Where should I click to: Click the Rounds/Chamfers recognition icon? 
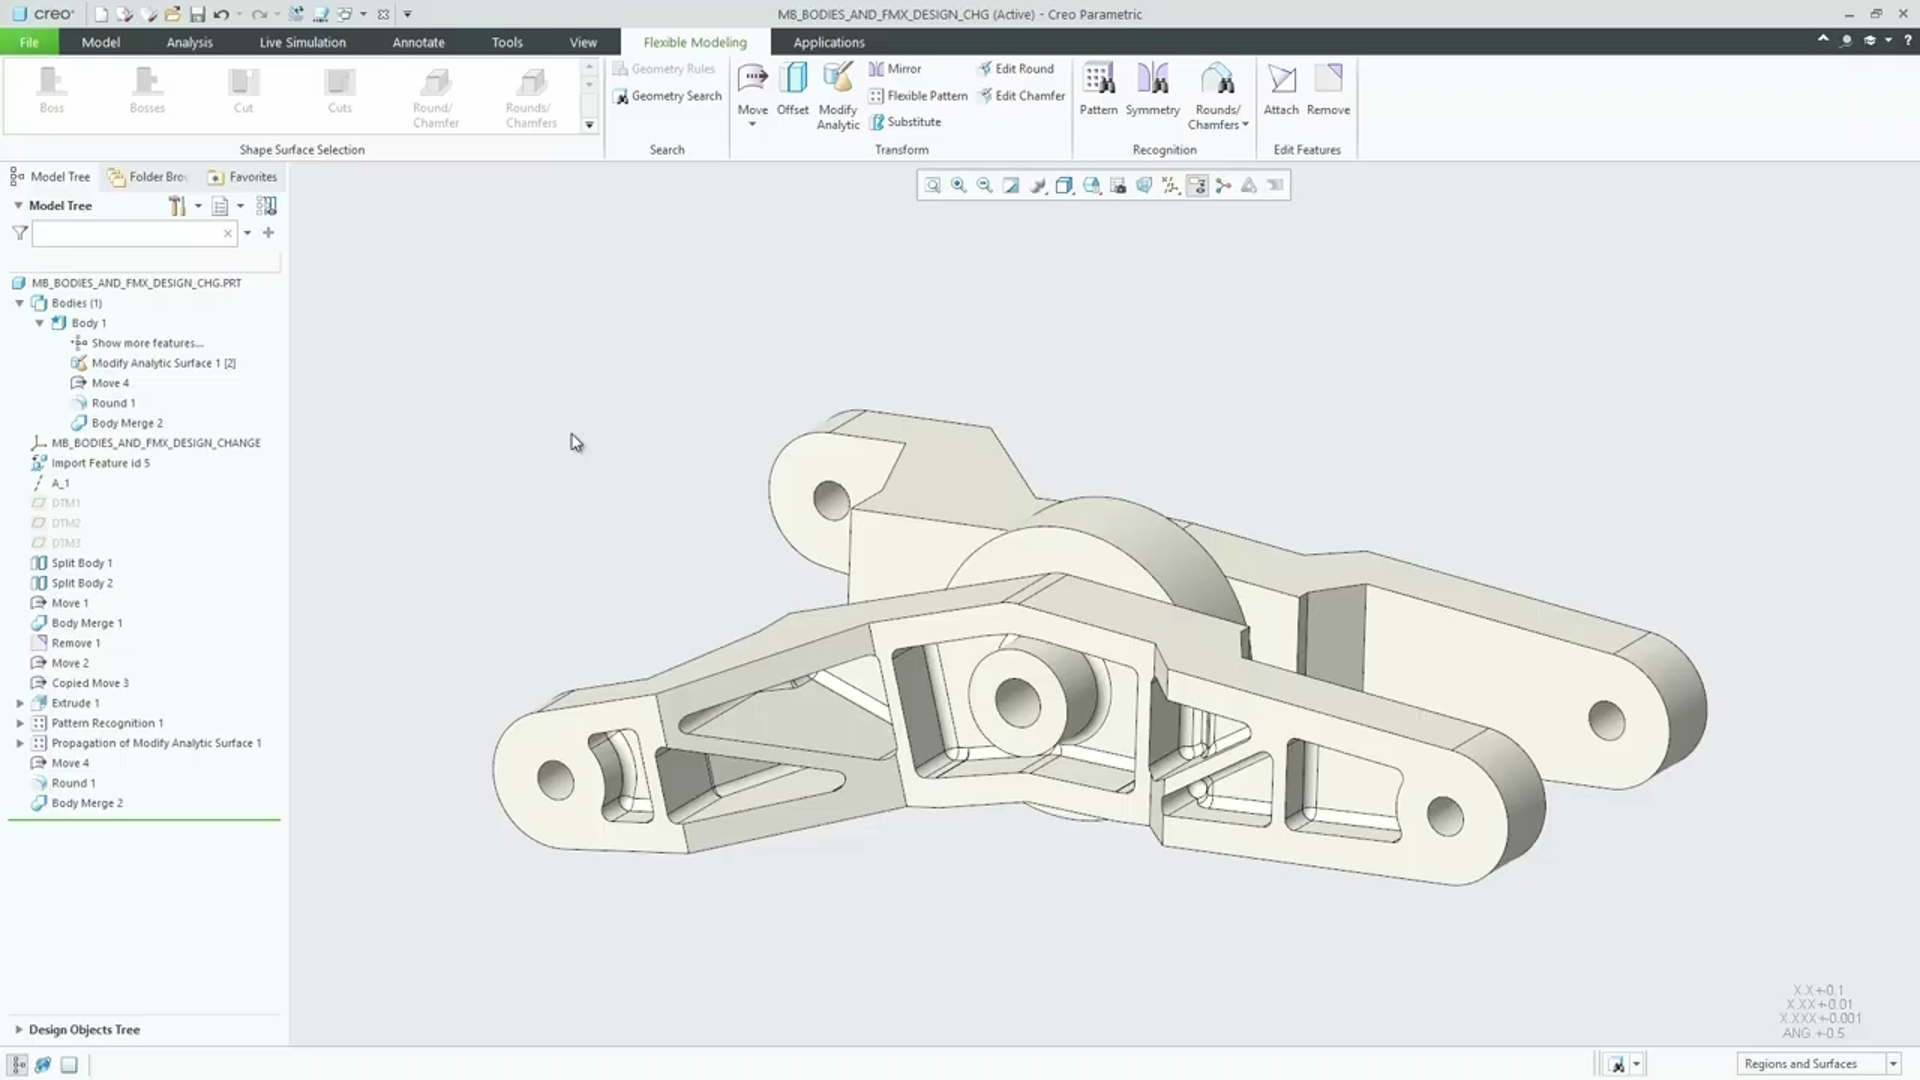coord(1217,79)
